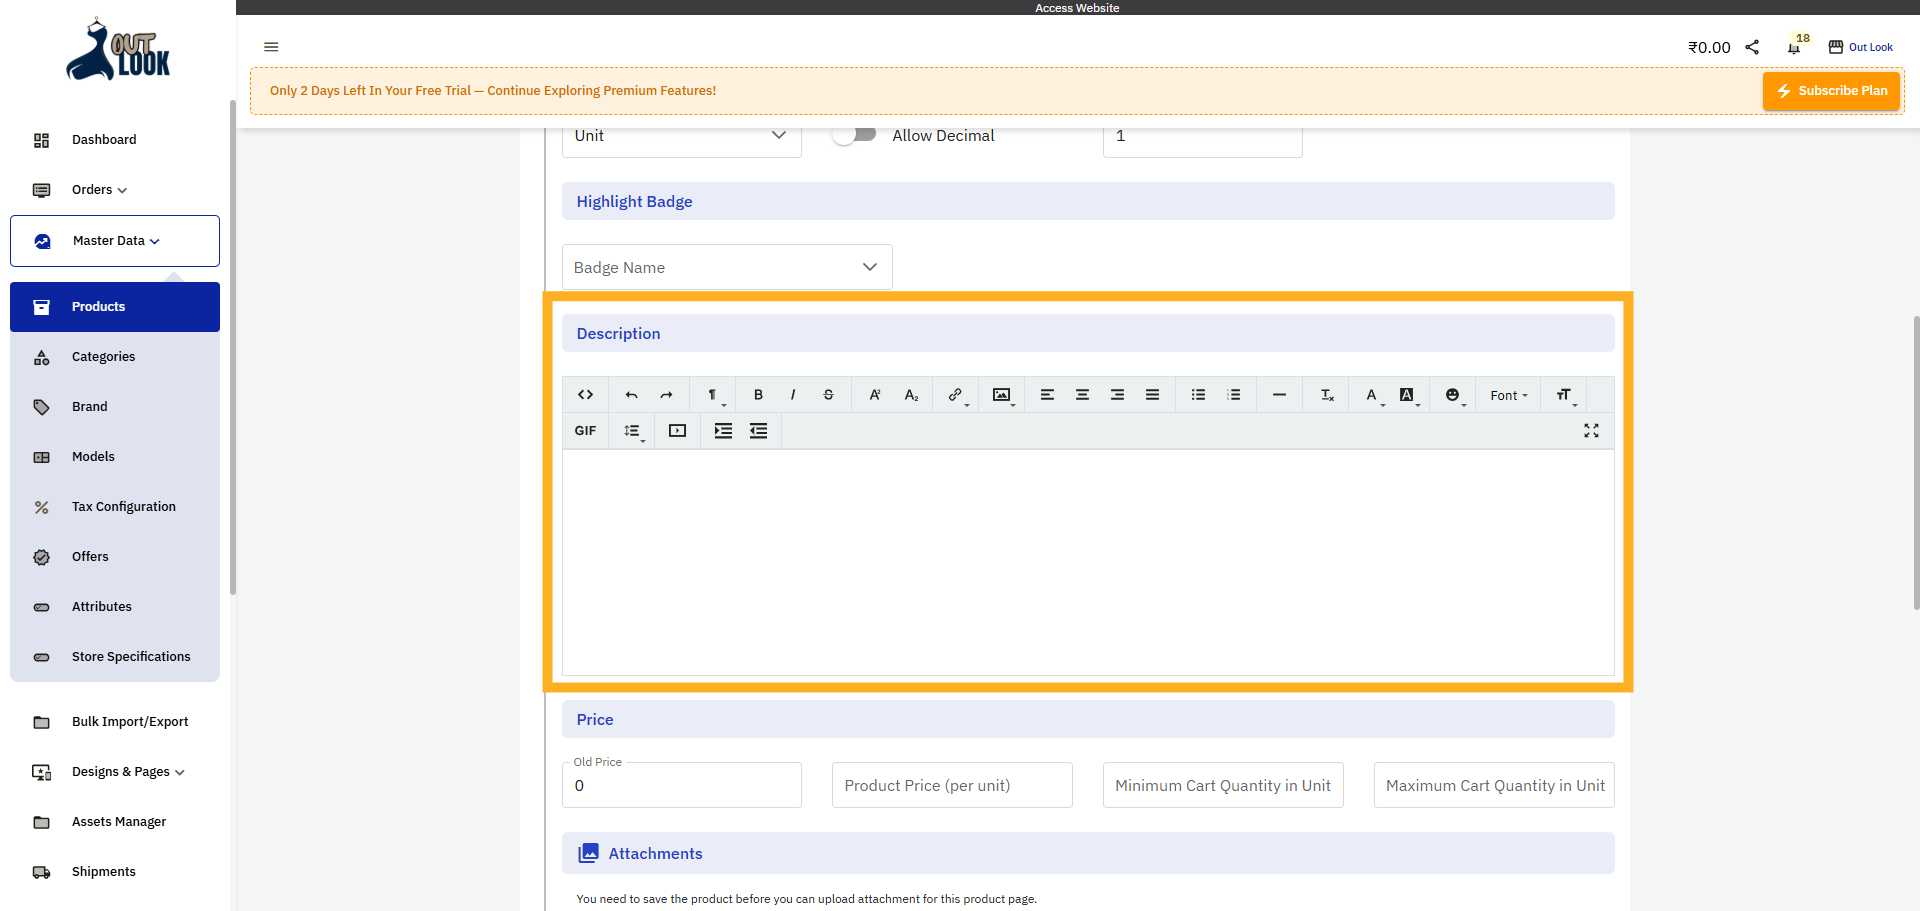Open Categories in the sidebar
Image resolution: width=1920 pixels, height=911 pixels.
point(103,357)
